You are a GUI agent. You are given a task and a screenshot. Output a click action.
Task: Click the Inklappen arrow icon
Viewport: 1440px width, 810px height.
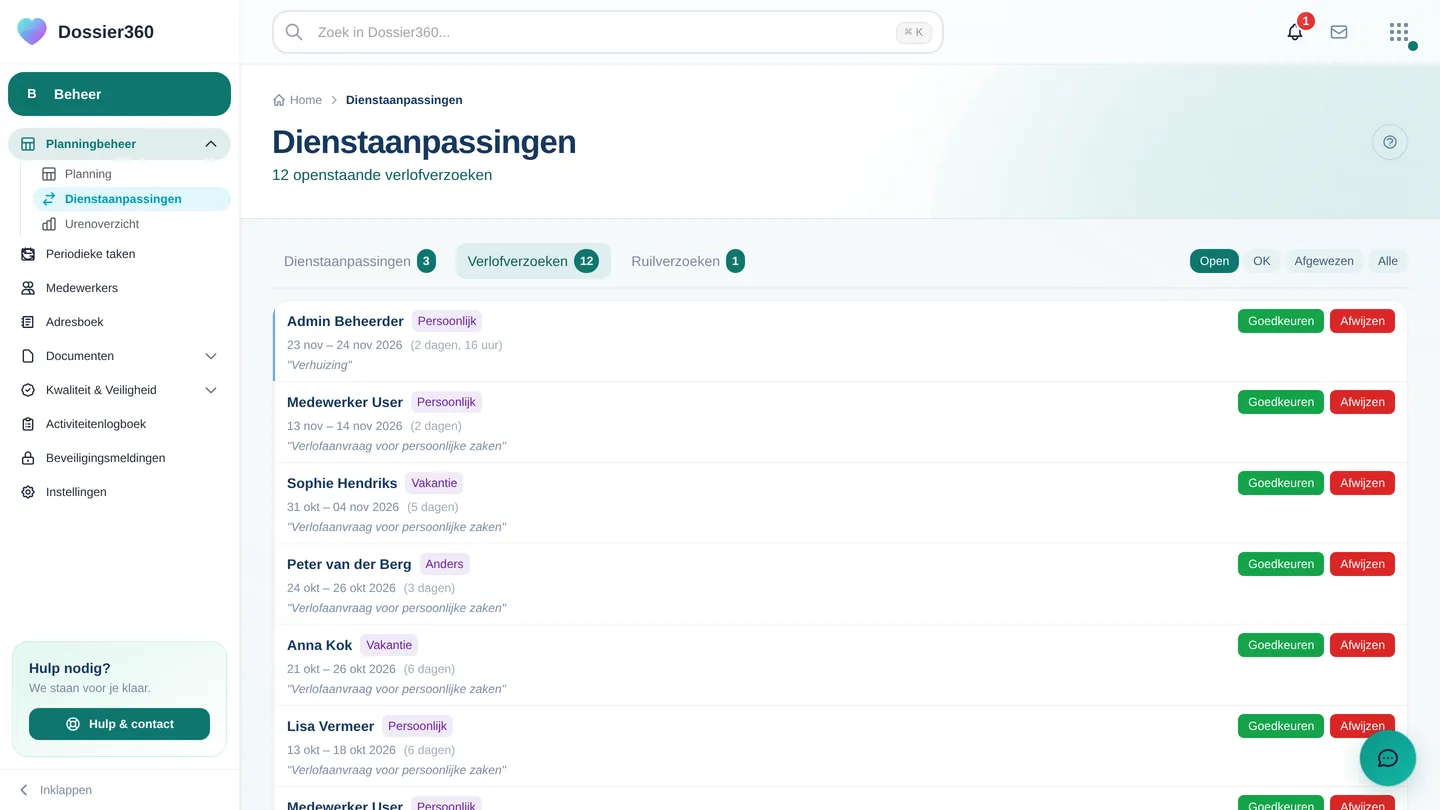24,790
